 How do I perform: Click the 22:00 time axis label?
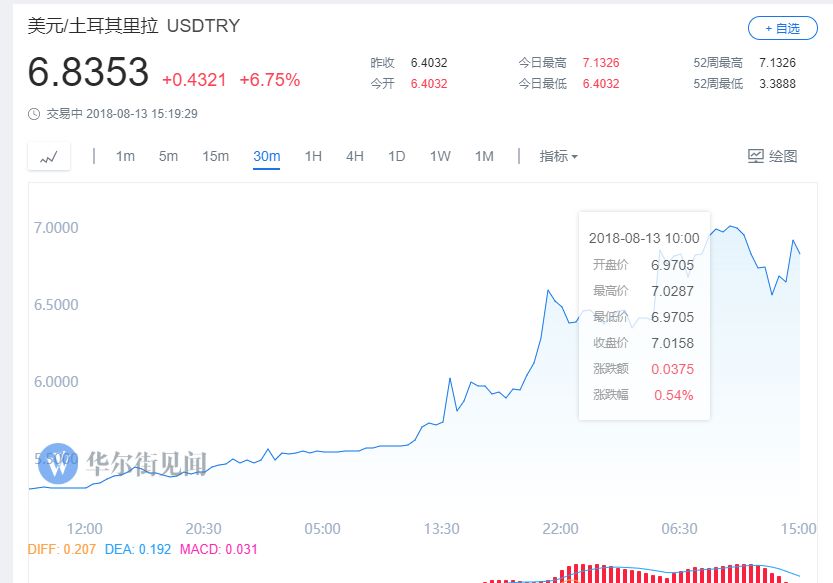coord(560,528)
